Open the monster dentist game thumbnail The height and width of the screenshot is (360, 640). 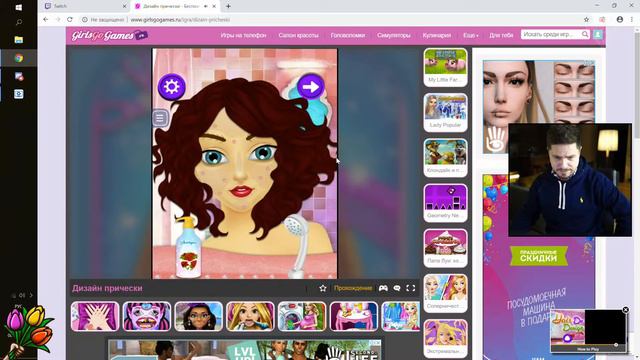point(147,316)
